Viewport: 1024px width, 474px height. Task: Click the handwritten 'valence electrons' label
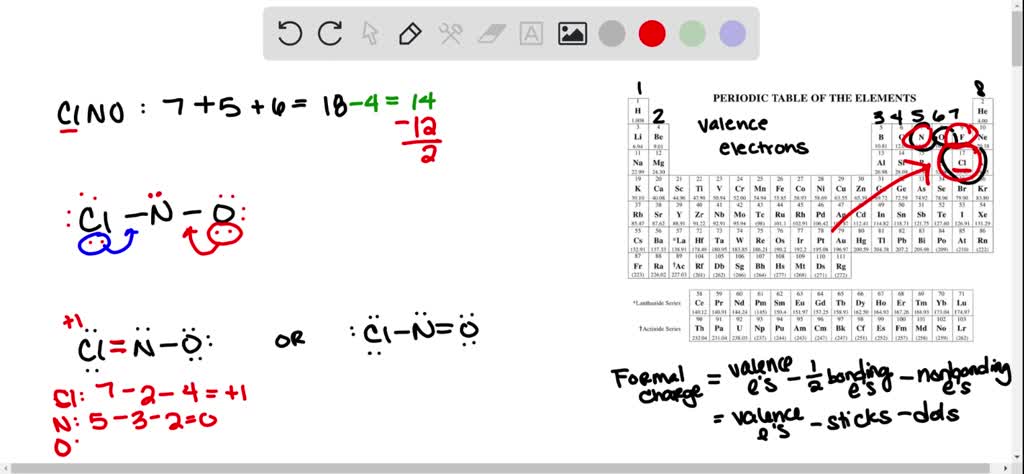click(x=754, y=136)
